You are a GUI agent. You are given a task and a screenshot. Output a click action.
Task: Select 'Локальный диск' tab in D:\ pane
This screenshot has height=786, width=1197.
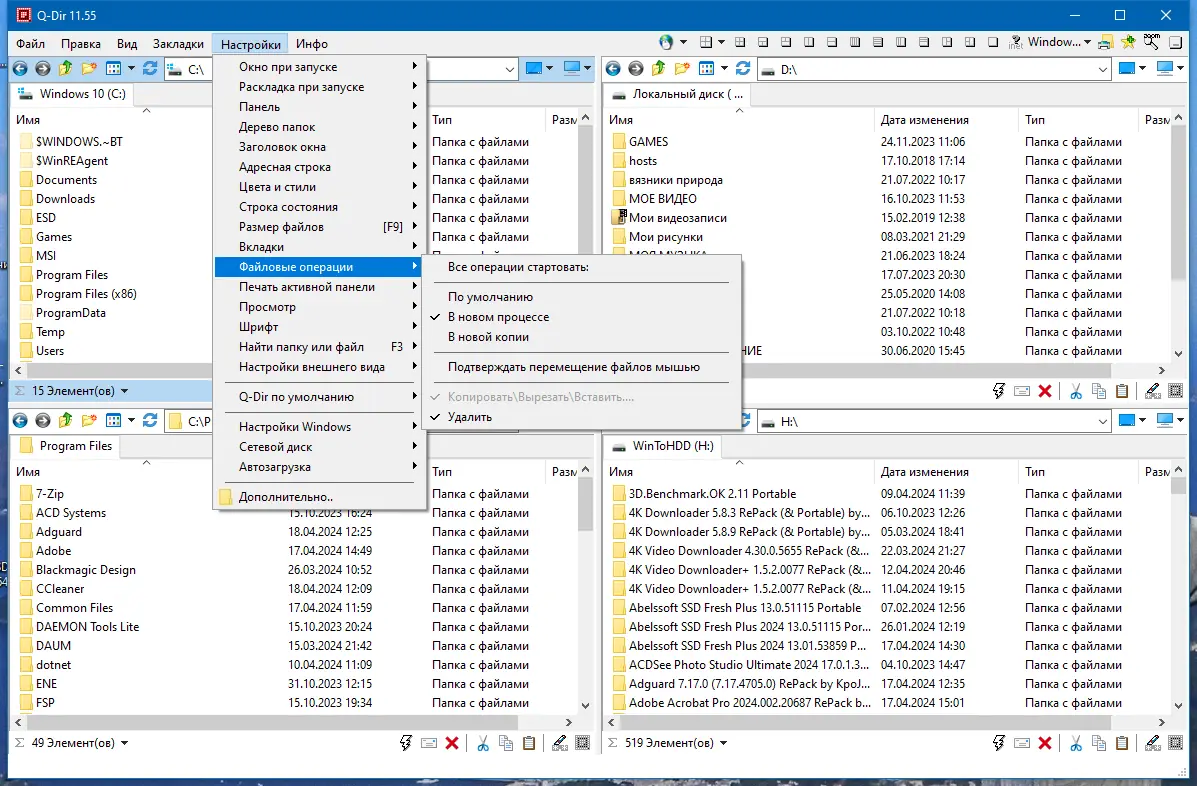(678, 94)
